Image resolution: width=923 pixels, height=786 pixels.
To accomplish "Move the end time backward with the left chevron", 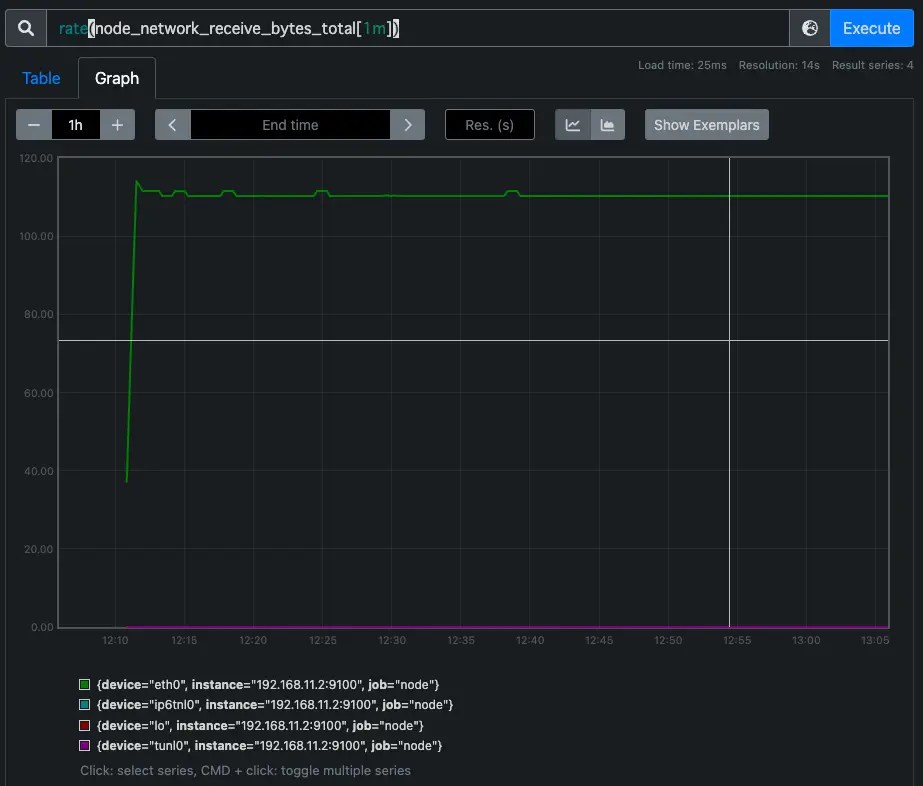I will pos(172,125).
